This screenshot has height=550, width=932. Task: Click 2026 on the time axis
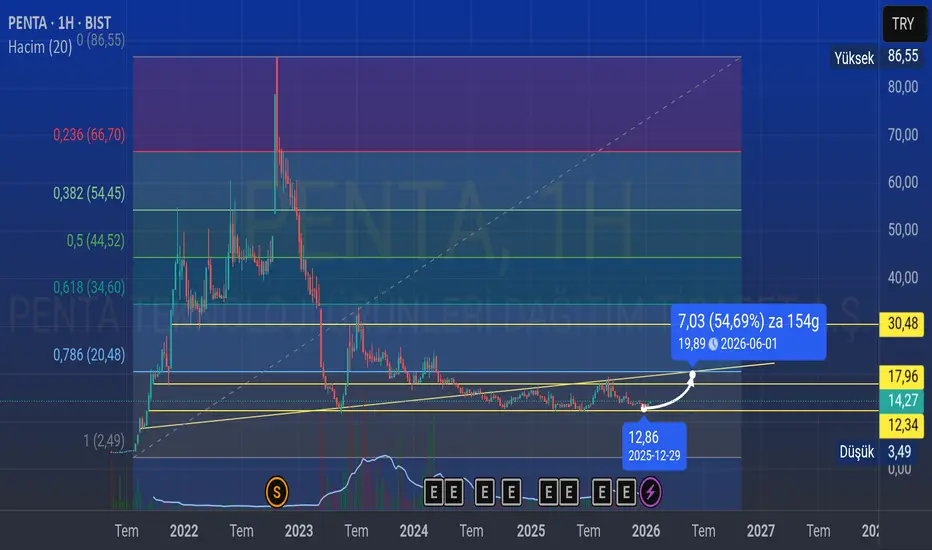click(646, 531)
